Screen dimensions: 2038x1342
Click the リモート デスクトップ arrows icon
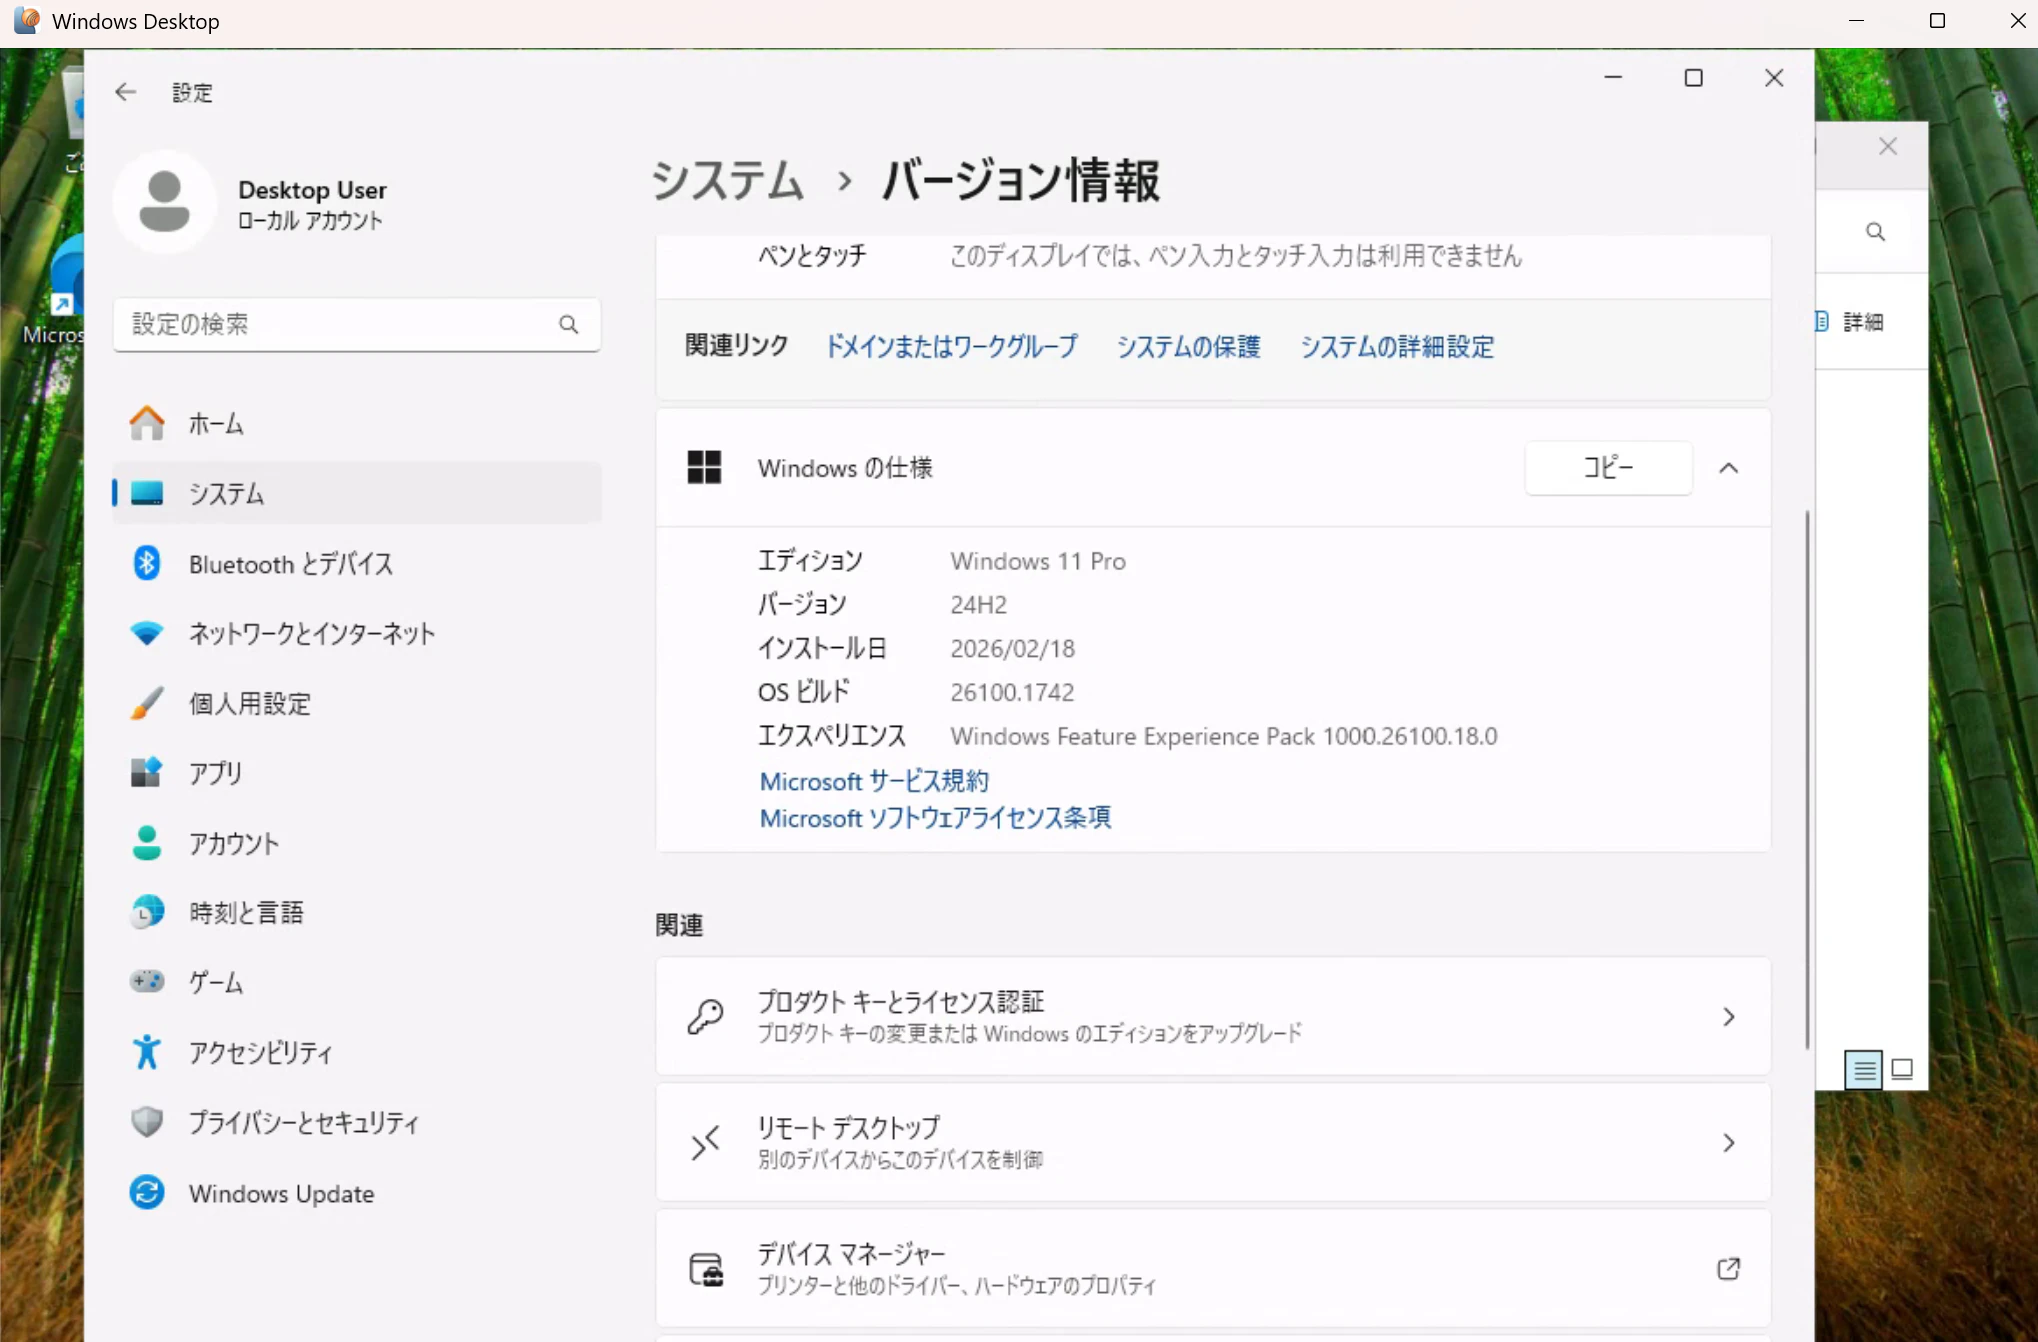tap(705, 1142)
